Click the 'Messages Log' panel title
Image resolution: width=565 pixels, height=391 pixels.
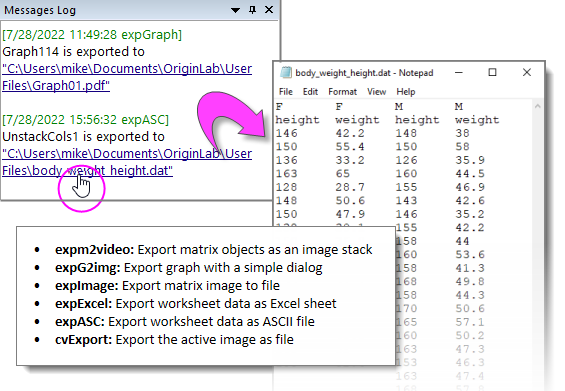pyautogui.click(x=40, y=10)
